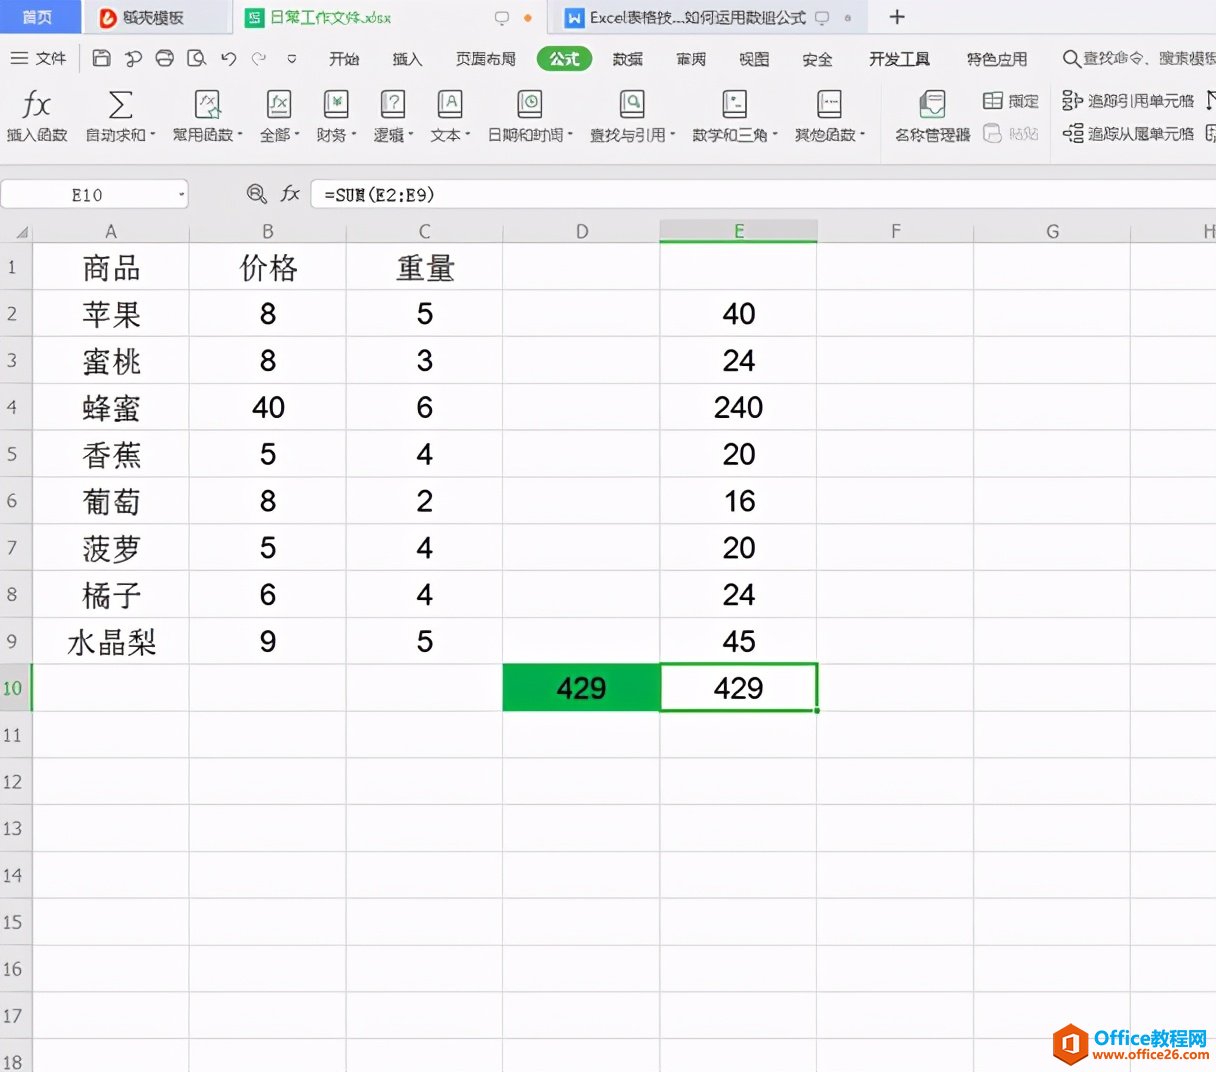Select cell E4 containing 240
Image resolution: width=1216 pixels, height=1072 pixels.
click(x=738, y=407)
